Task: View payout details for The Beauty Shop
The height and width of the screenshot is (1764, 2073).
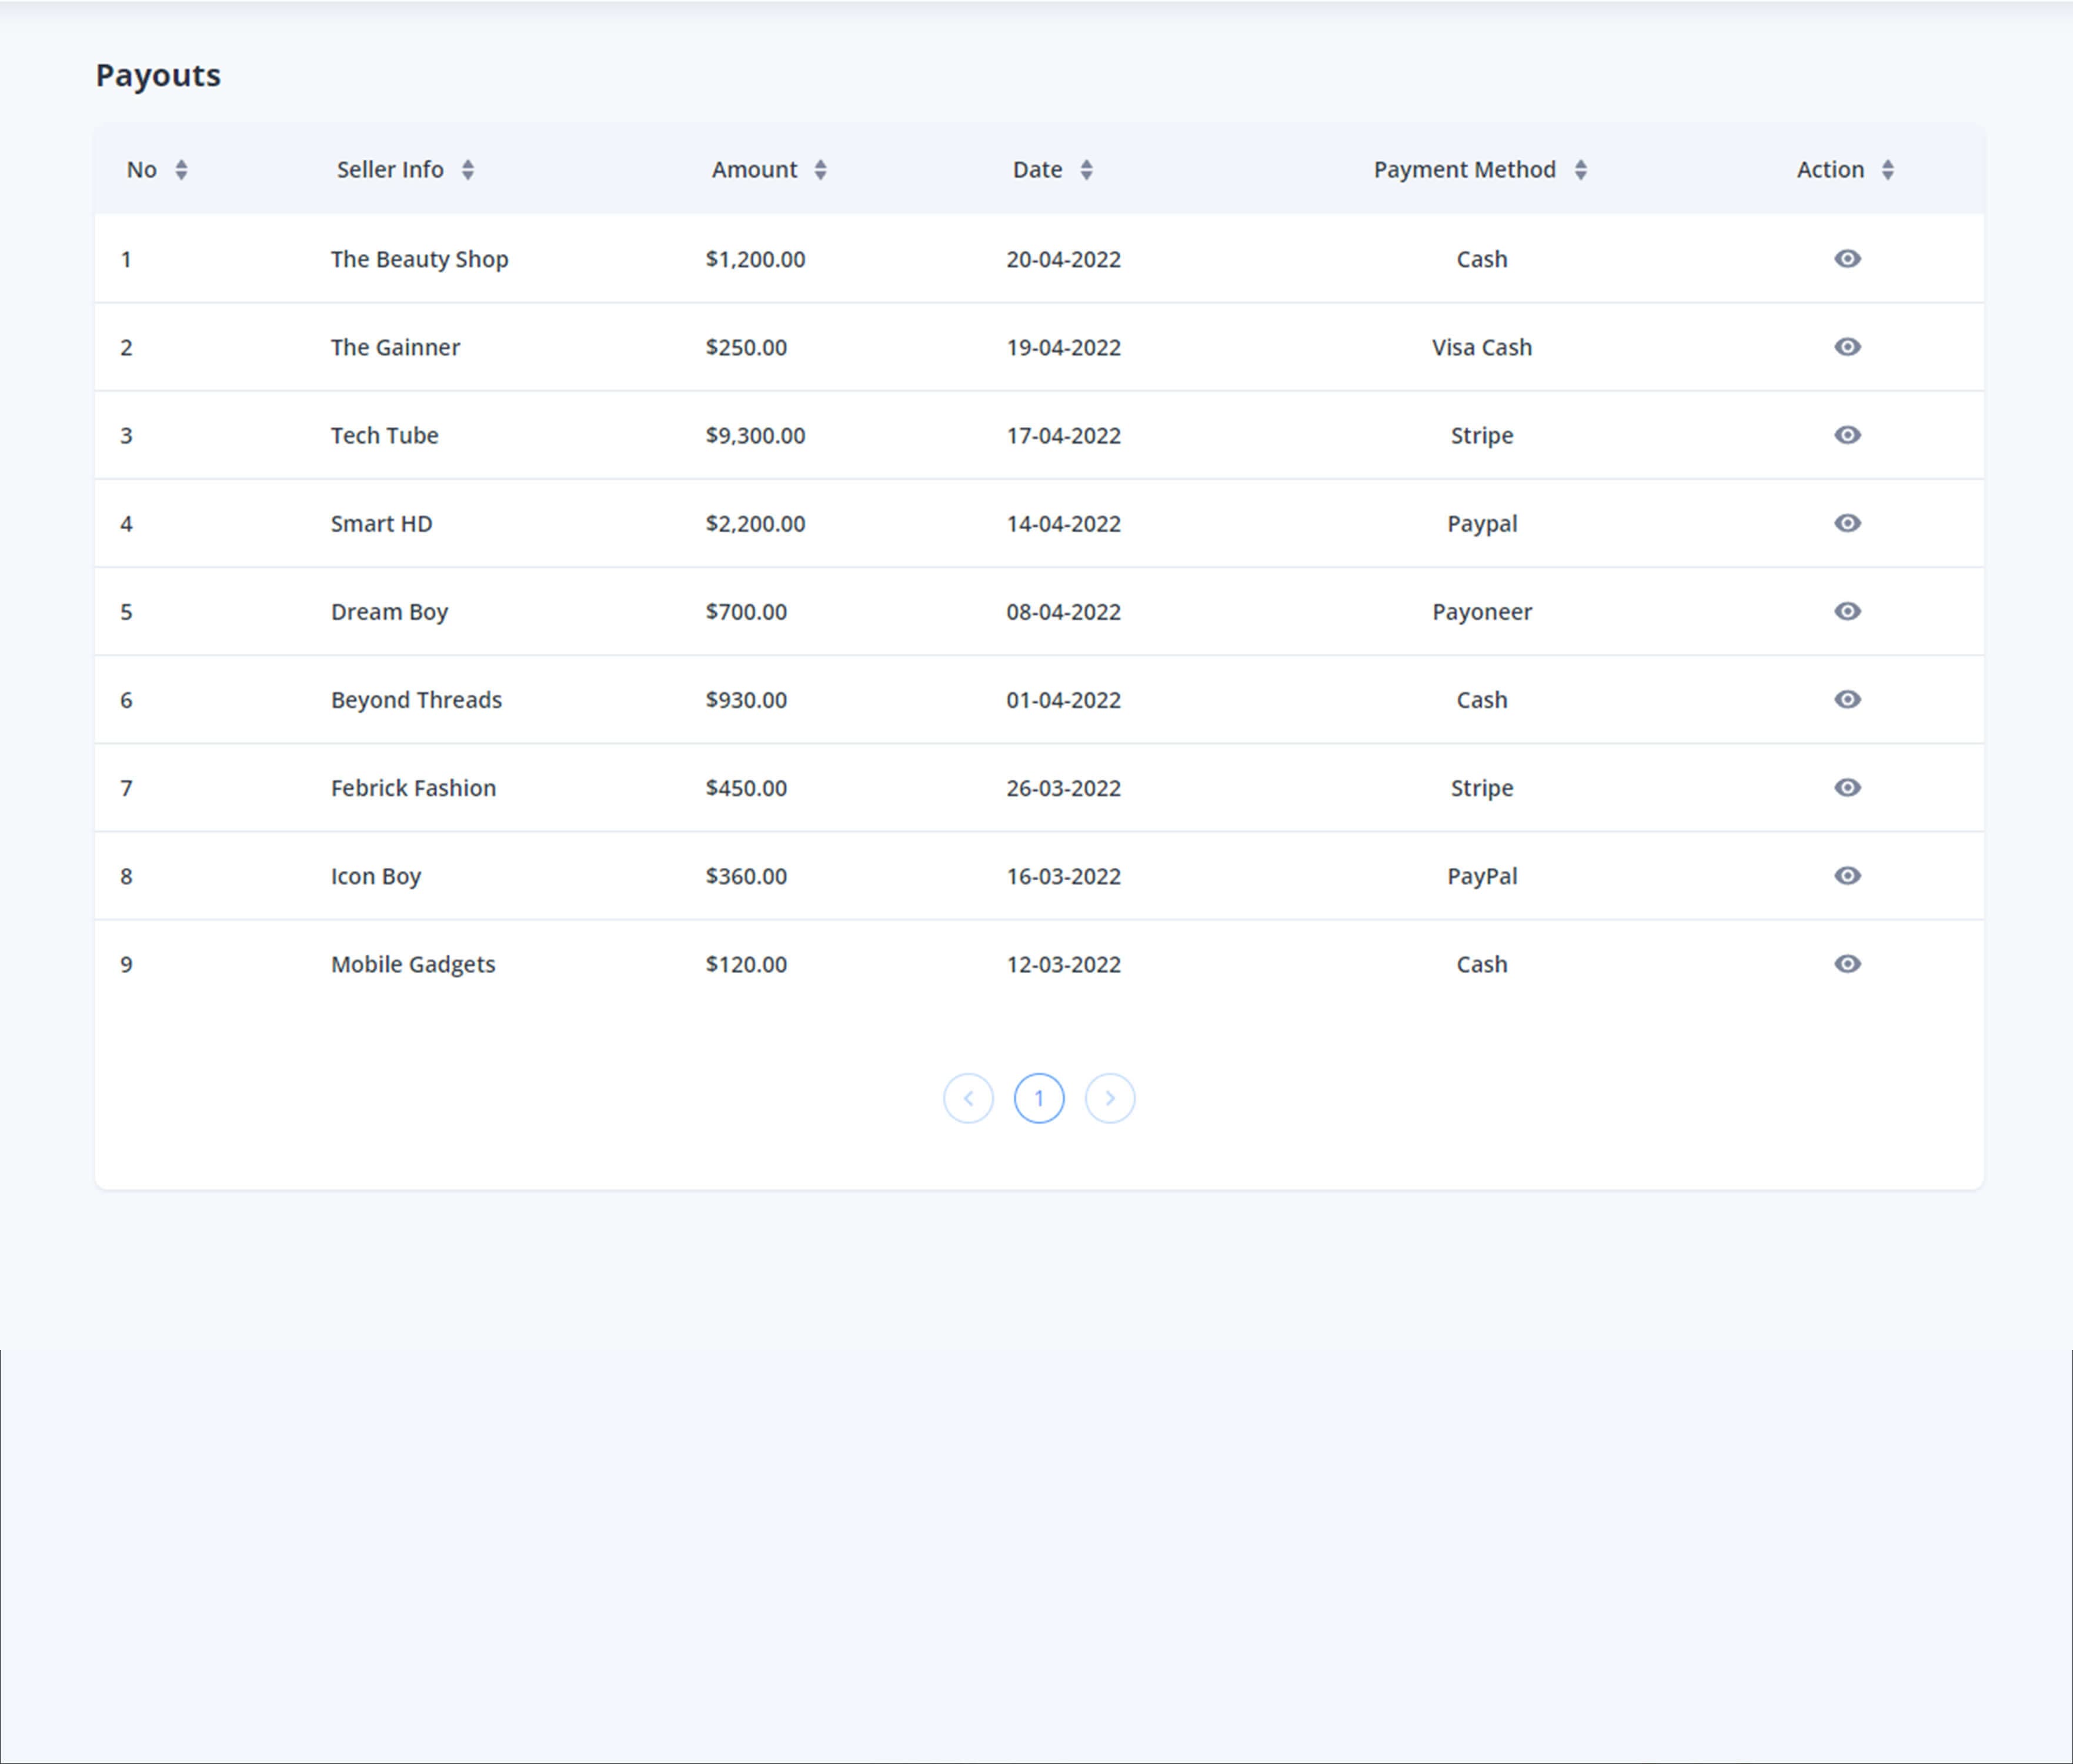Action: click(1847, 259)
